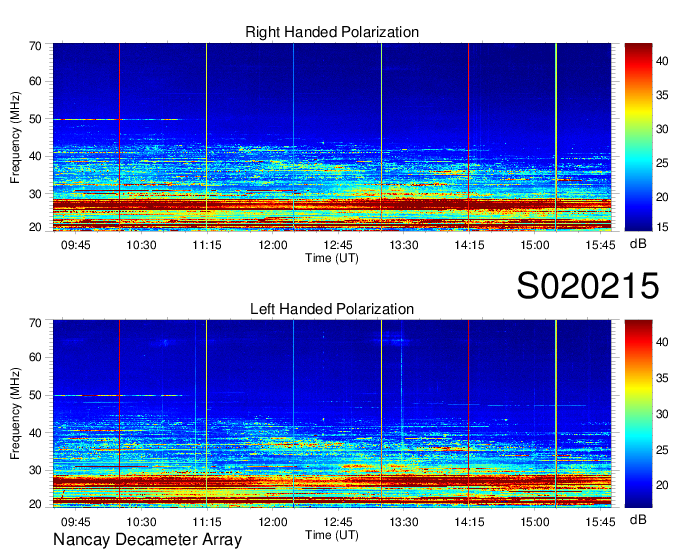
Task: Click yellow vertical marker at 11:15 in Left Handed plot
Action: 206,414
